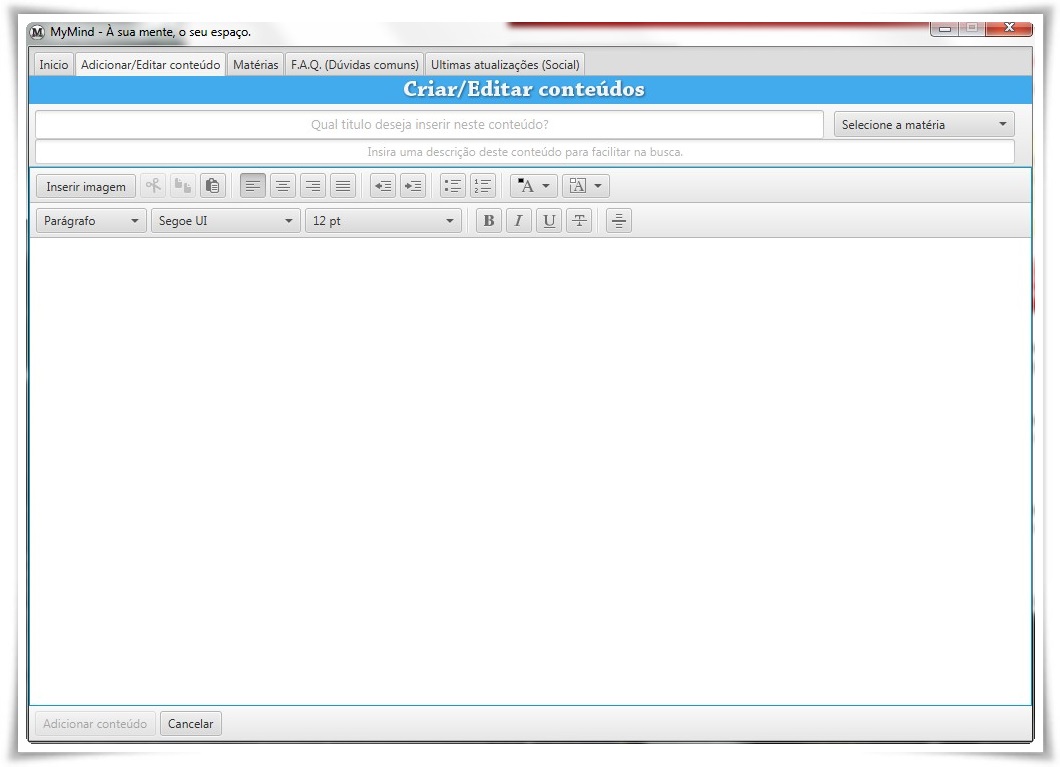
Task: Open the Segoe UI font dropdown
Action: click(226, 221)
